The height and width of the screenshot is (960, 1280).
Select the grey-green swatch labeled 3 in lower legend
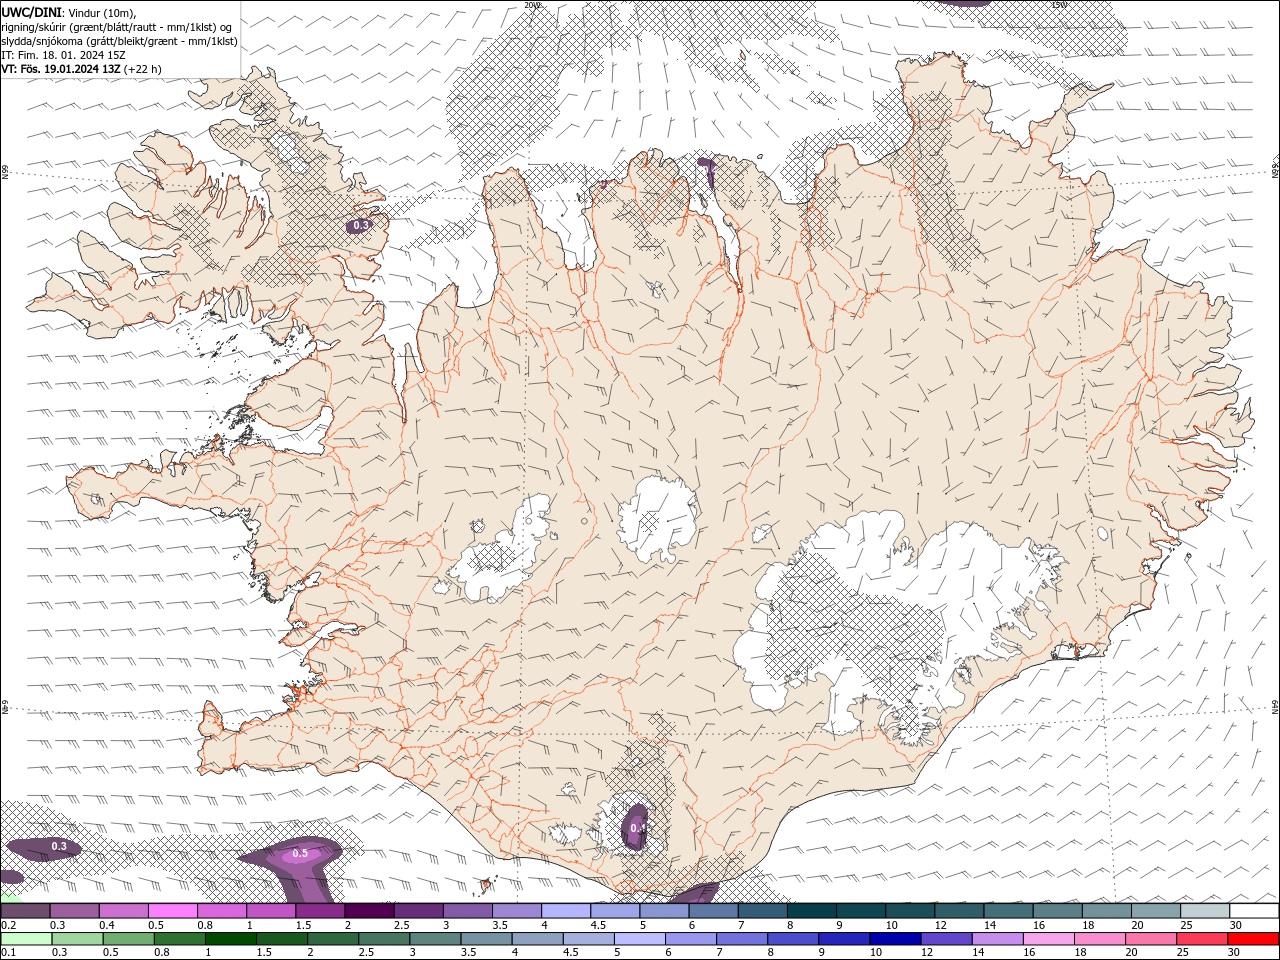coord(435,939)
